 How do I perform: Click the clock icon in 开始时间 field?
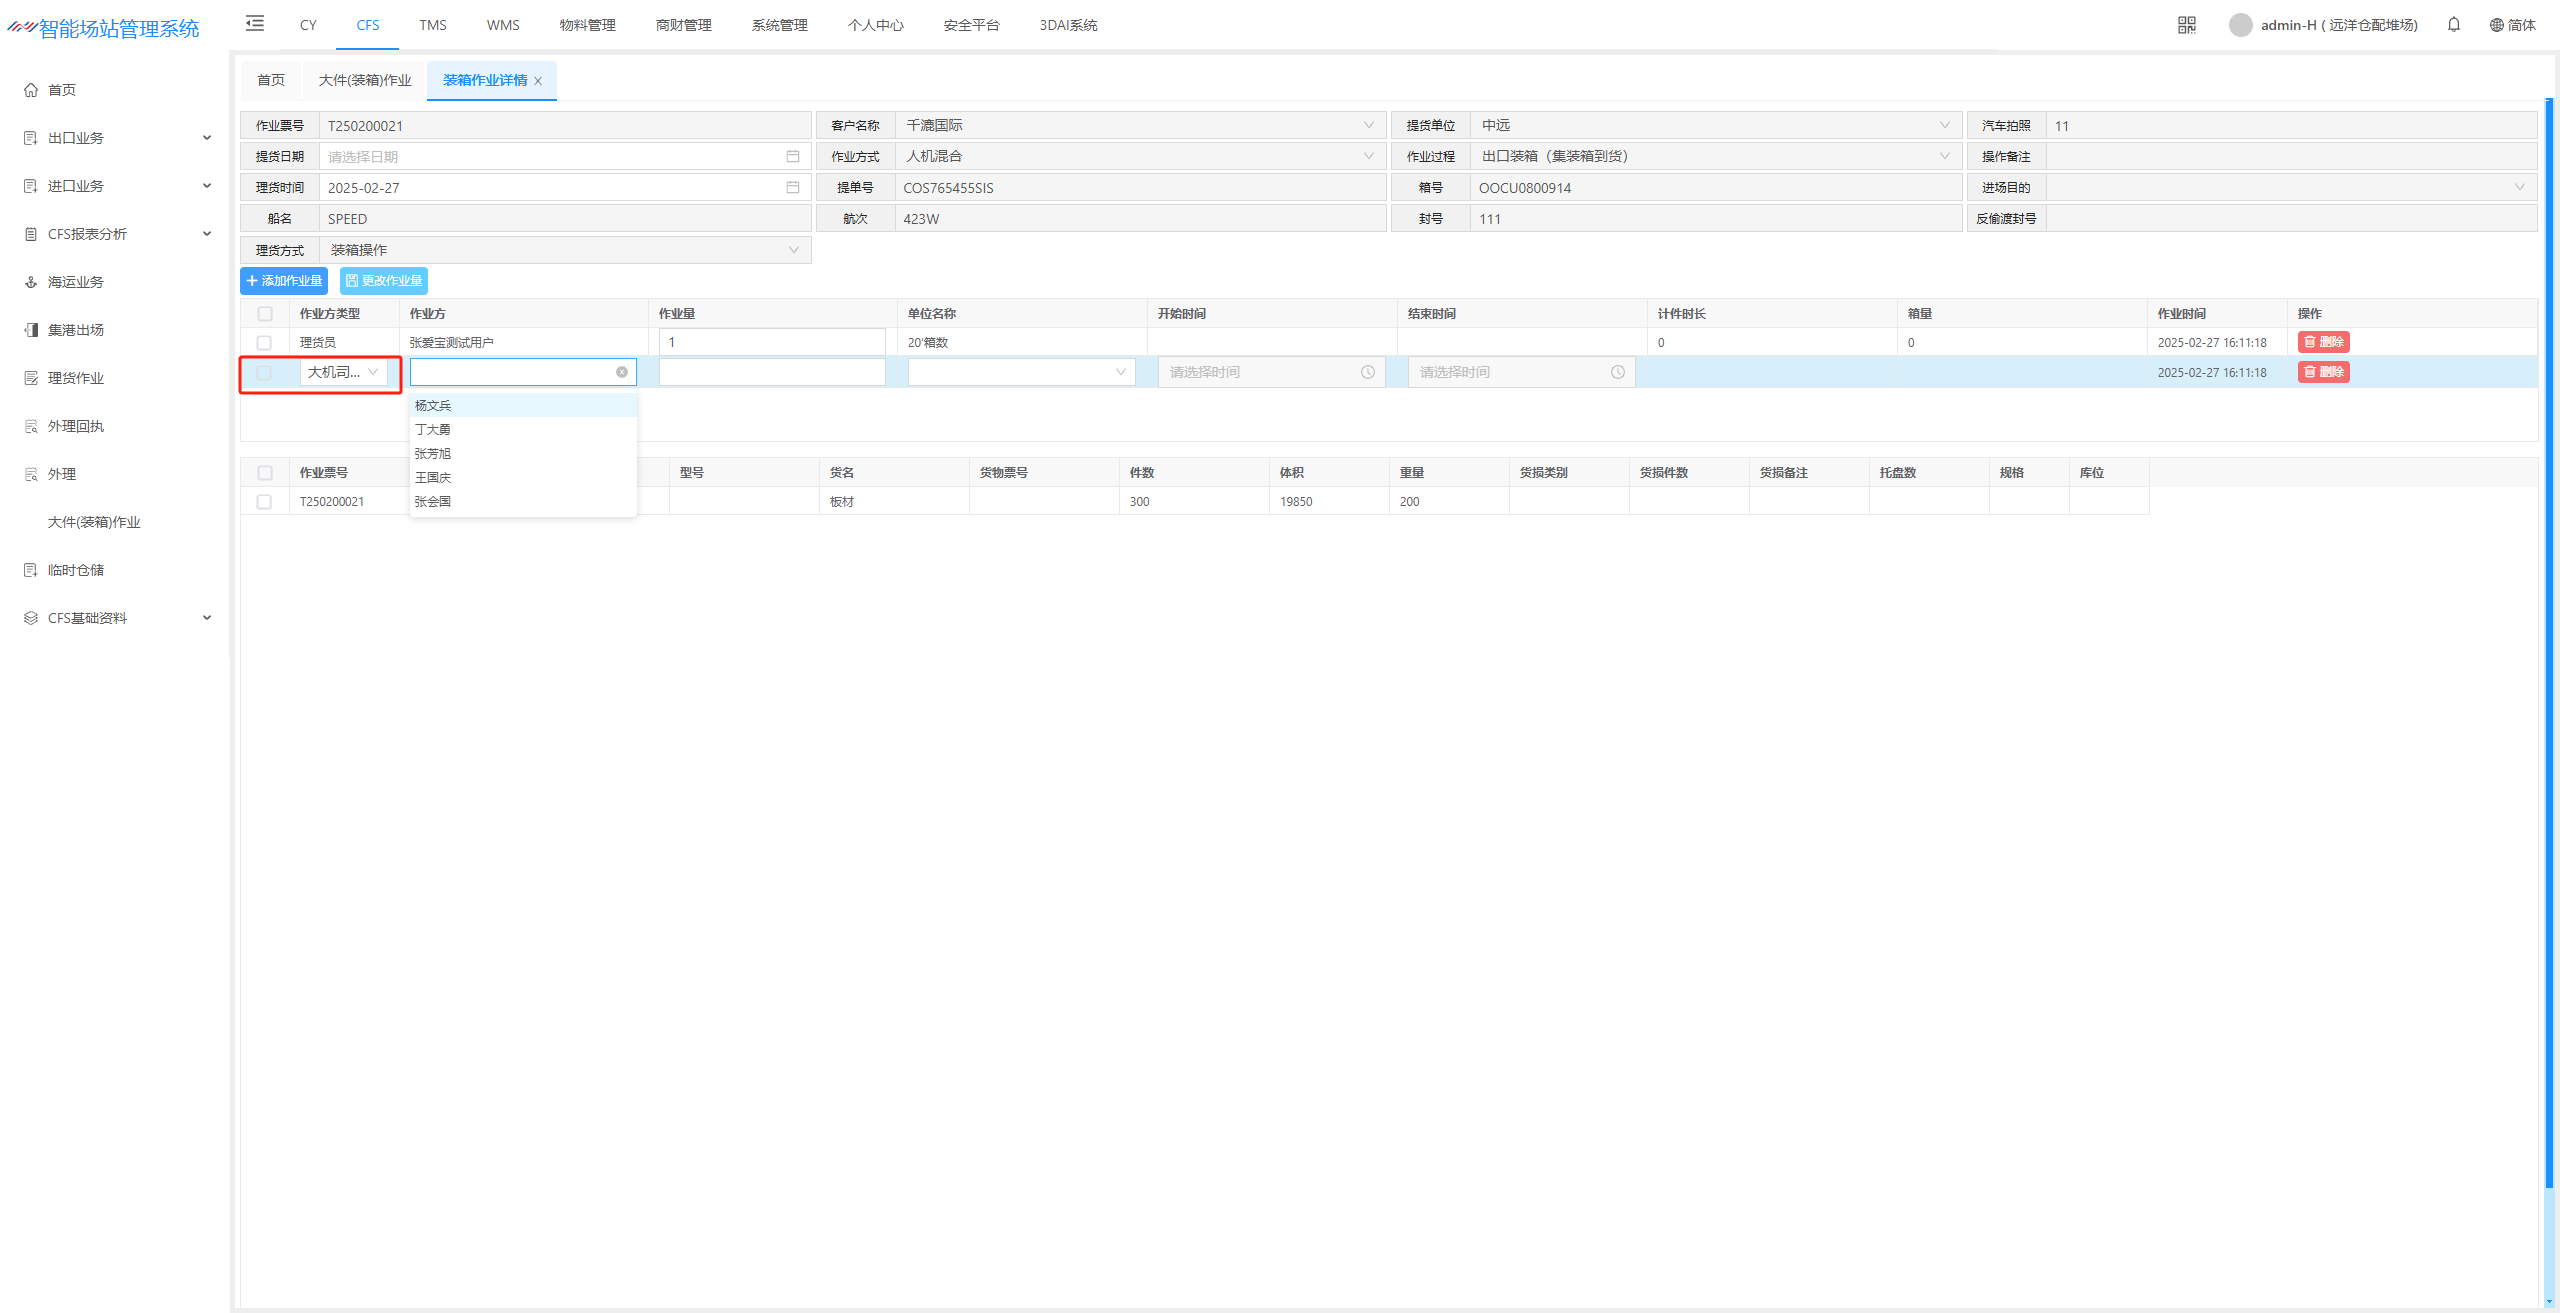point(1367,372)
